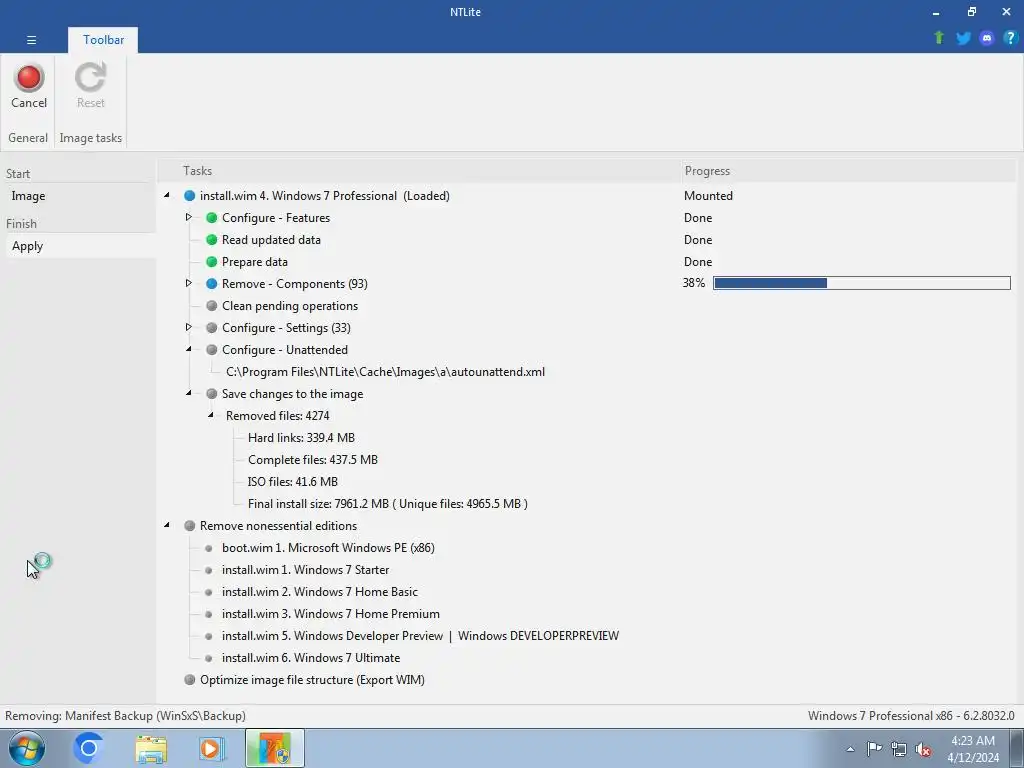The height and width of the screenshot is (768, 1024).
Task: Click gray dot next to Remove nonessential editions
Action: 189,526
